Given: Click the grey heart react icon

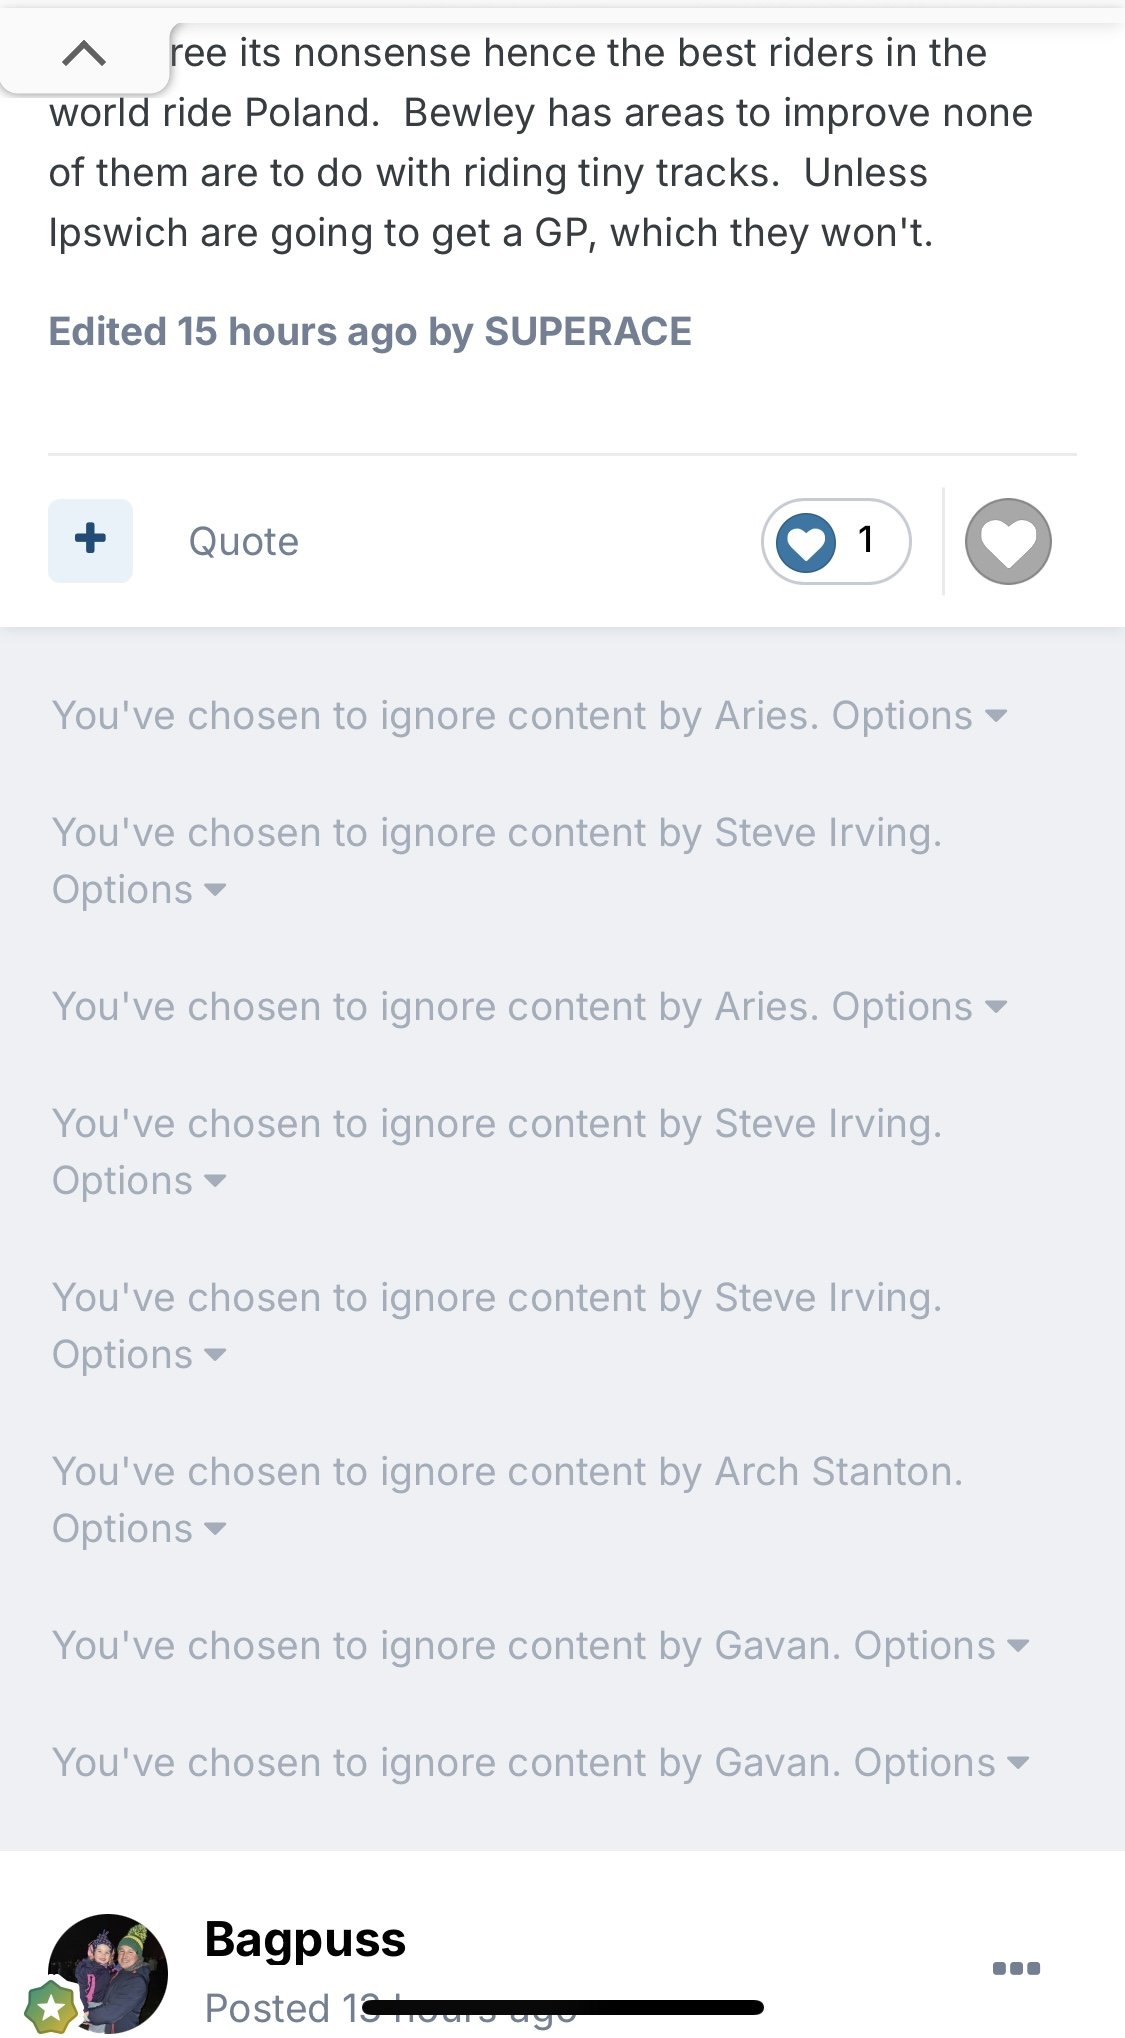Looking at the screenshot, I should point(1007,541).
